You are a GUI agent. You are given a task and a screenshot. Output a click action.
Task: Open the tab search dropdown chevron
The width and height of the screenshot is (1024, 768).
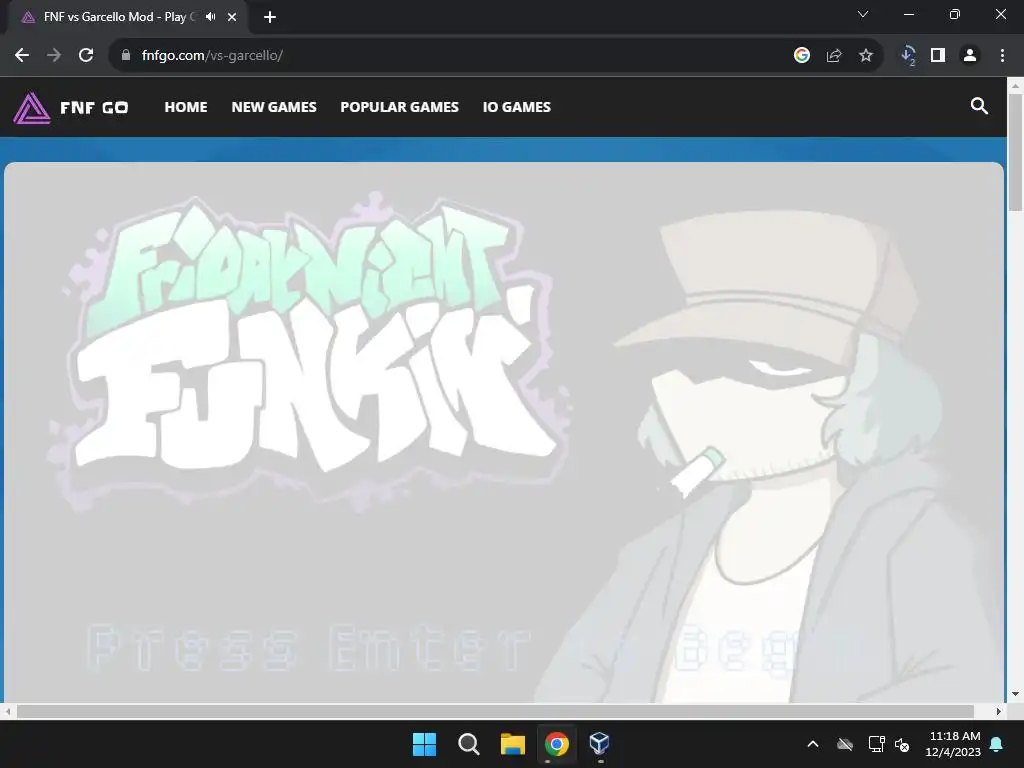click(863, 14)
